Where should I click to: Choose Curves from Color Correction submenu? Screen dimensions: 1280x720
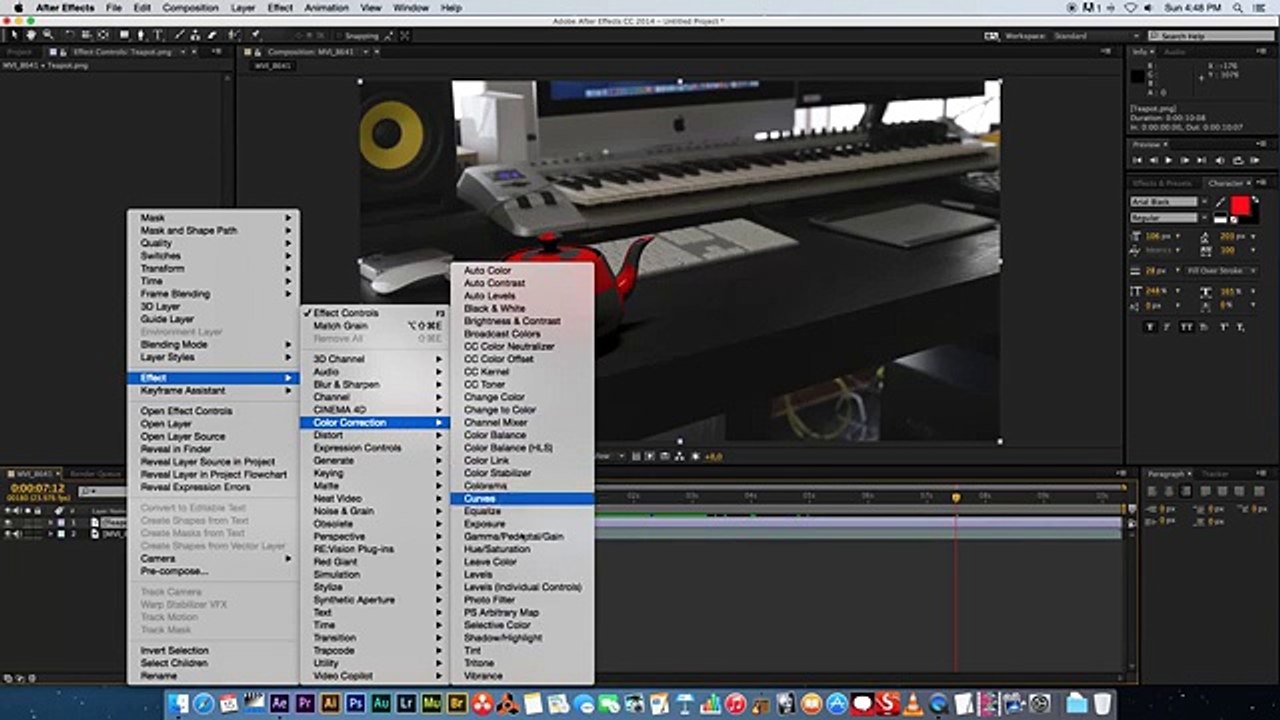(x=522, y=498)
